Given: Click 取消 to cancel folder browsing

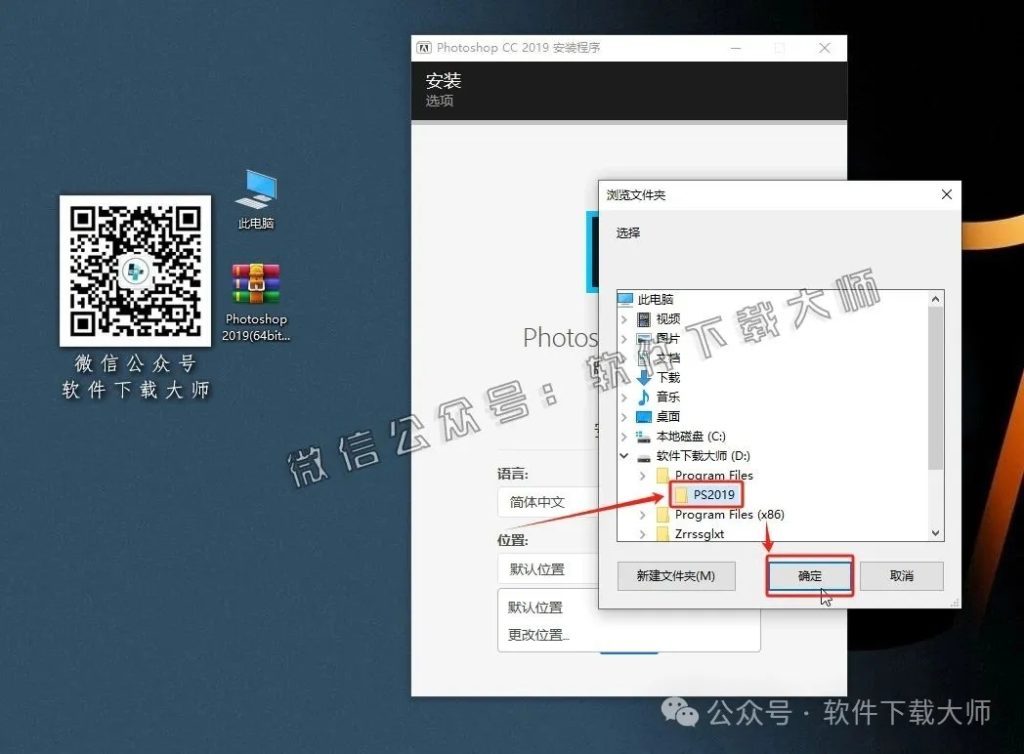Looking at the screenshot, I should [901, 576].
